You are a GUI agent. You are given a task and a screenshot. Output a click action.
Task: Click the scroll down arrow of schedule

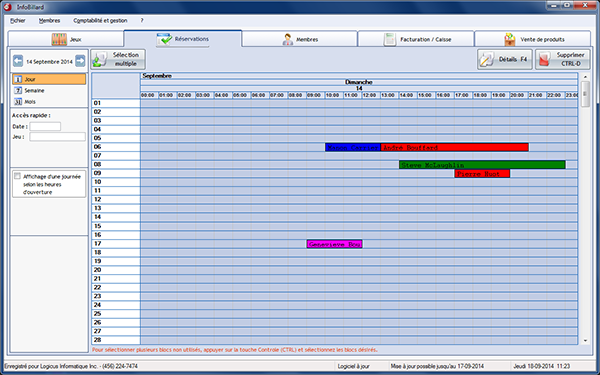click(585, 340)
